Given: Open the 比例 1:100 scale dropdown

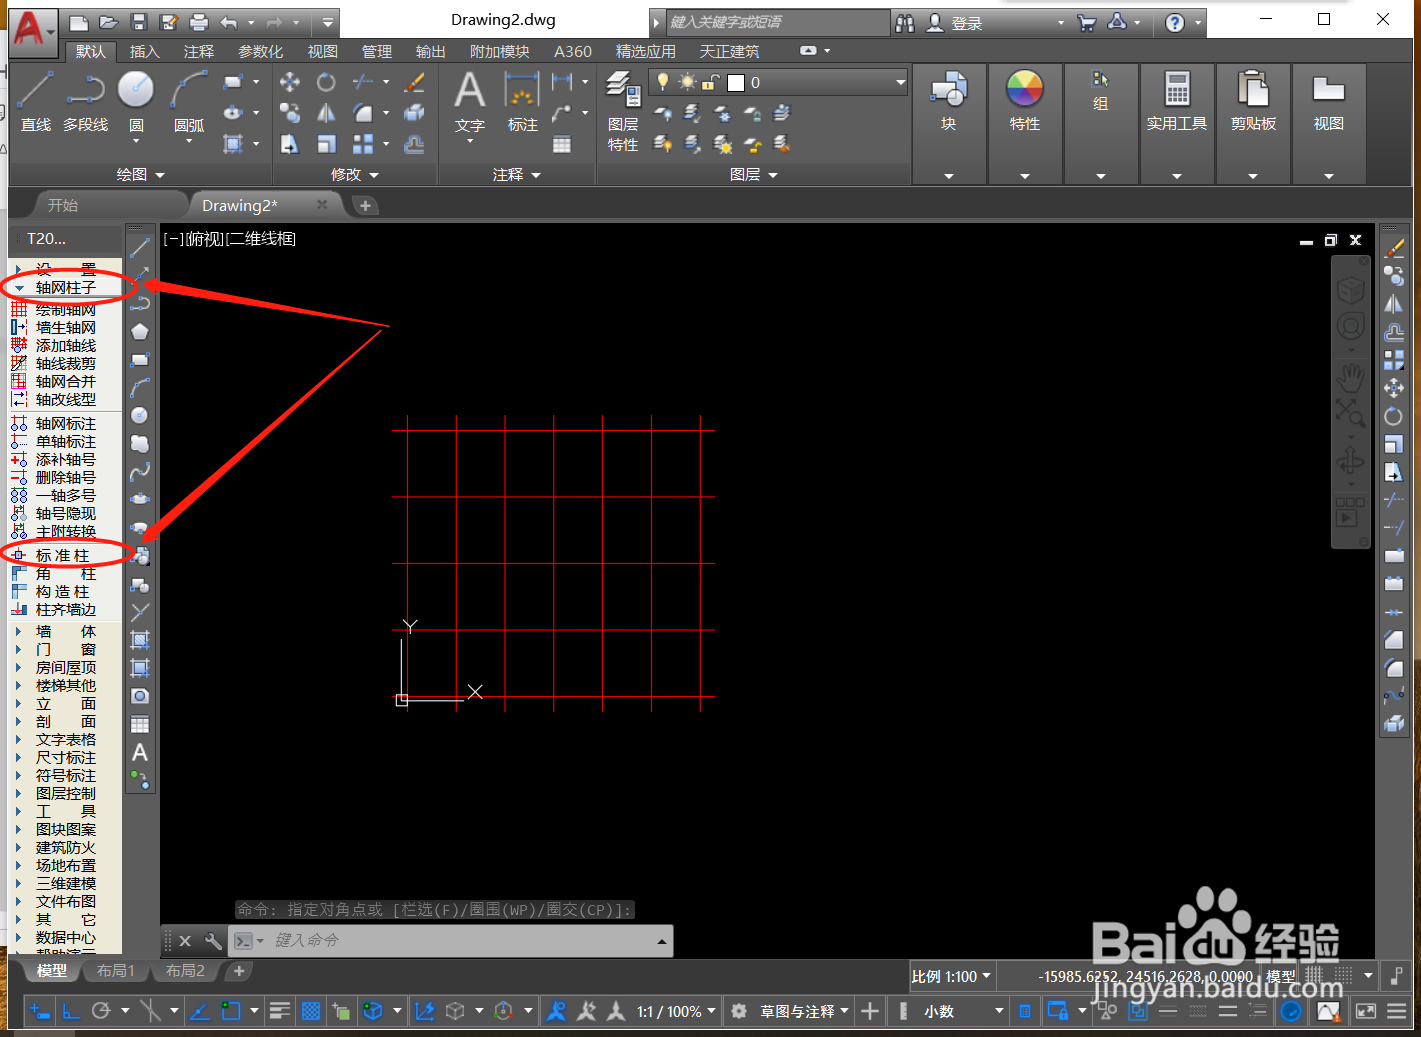Looking at the screenshot, I should (x=951, y=976).
